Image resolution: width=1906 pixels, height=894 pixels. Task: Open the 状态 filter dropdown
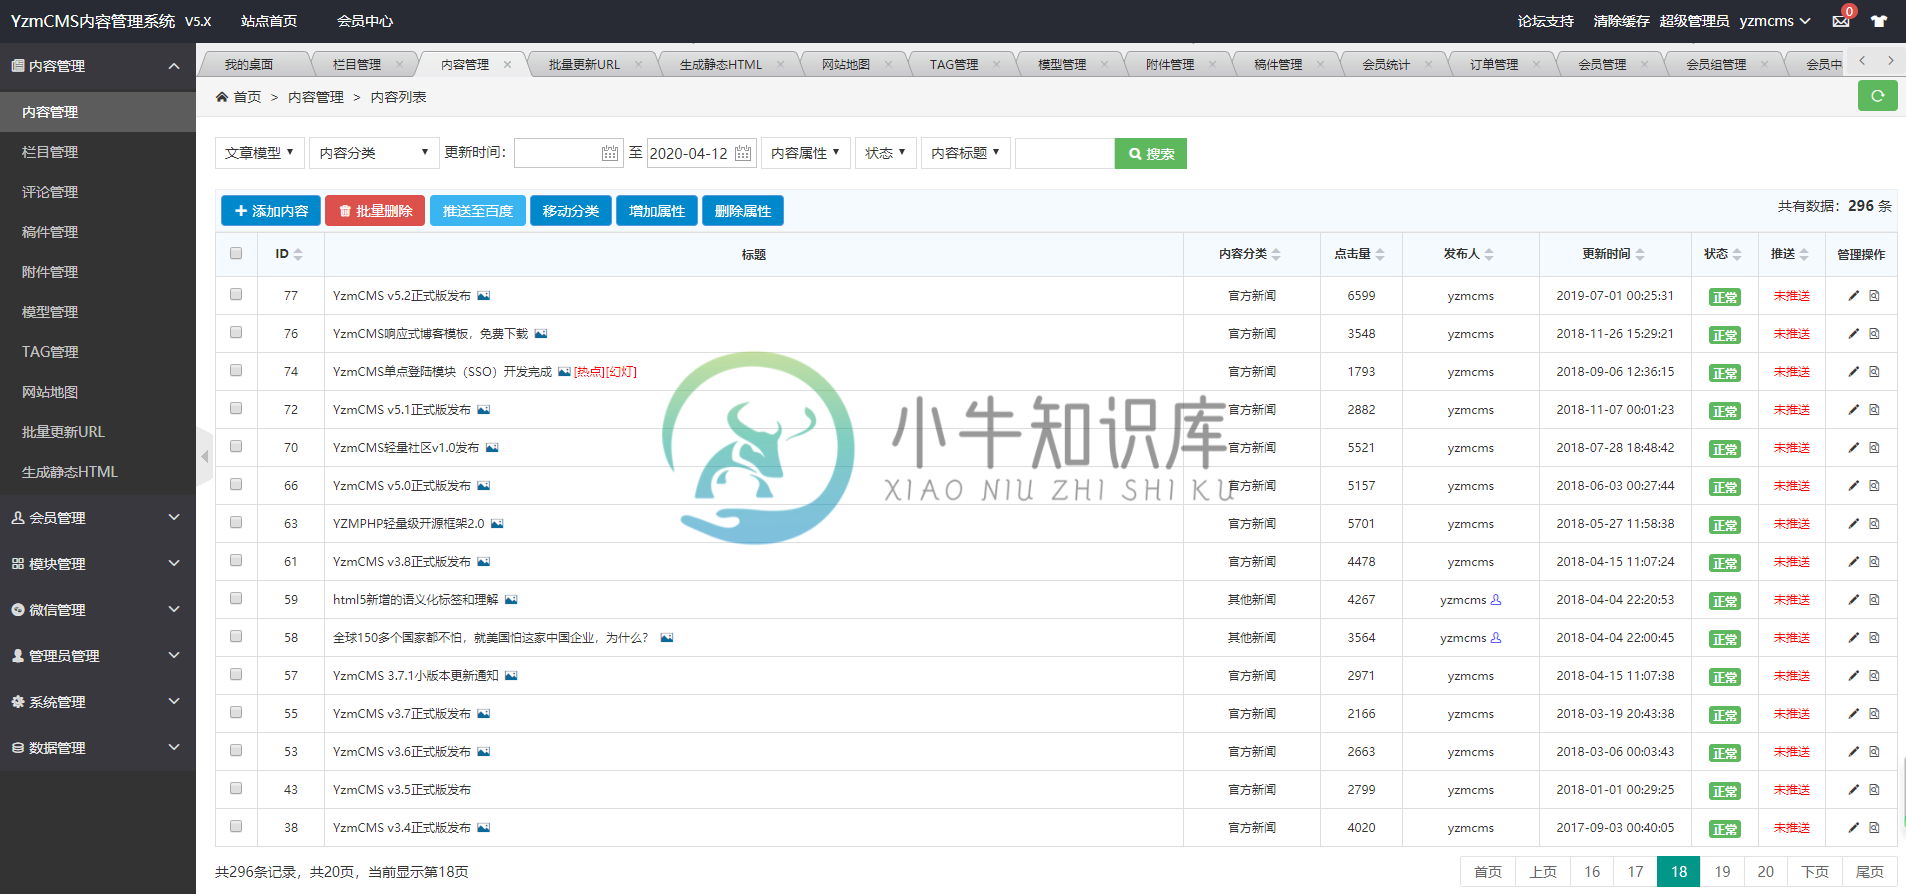[886, 153]
